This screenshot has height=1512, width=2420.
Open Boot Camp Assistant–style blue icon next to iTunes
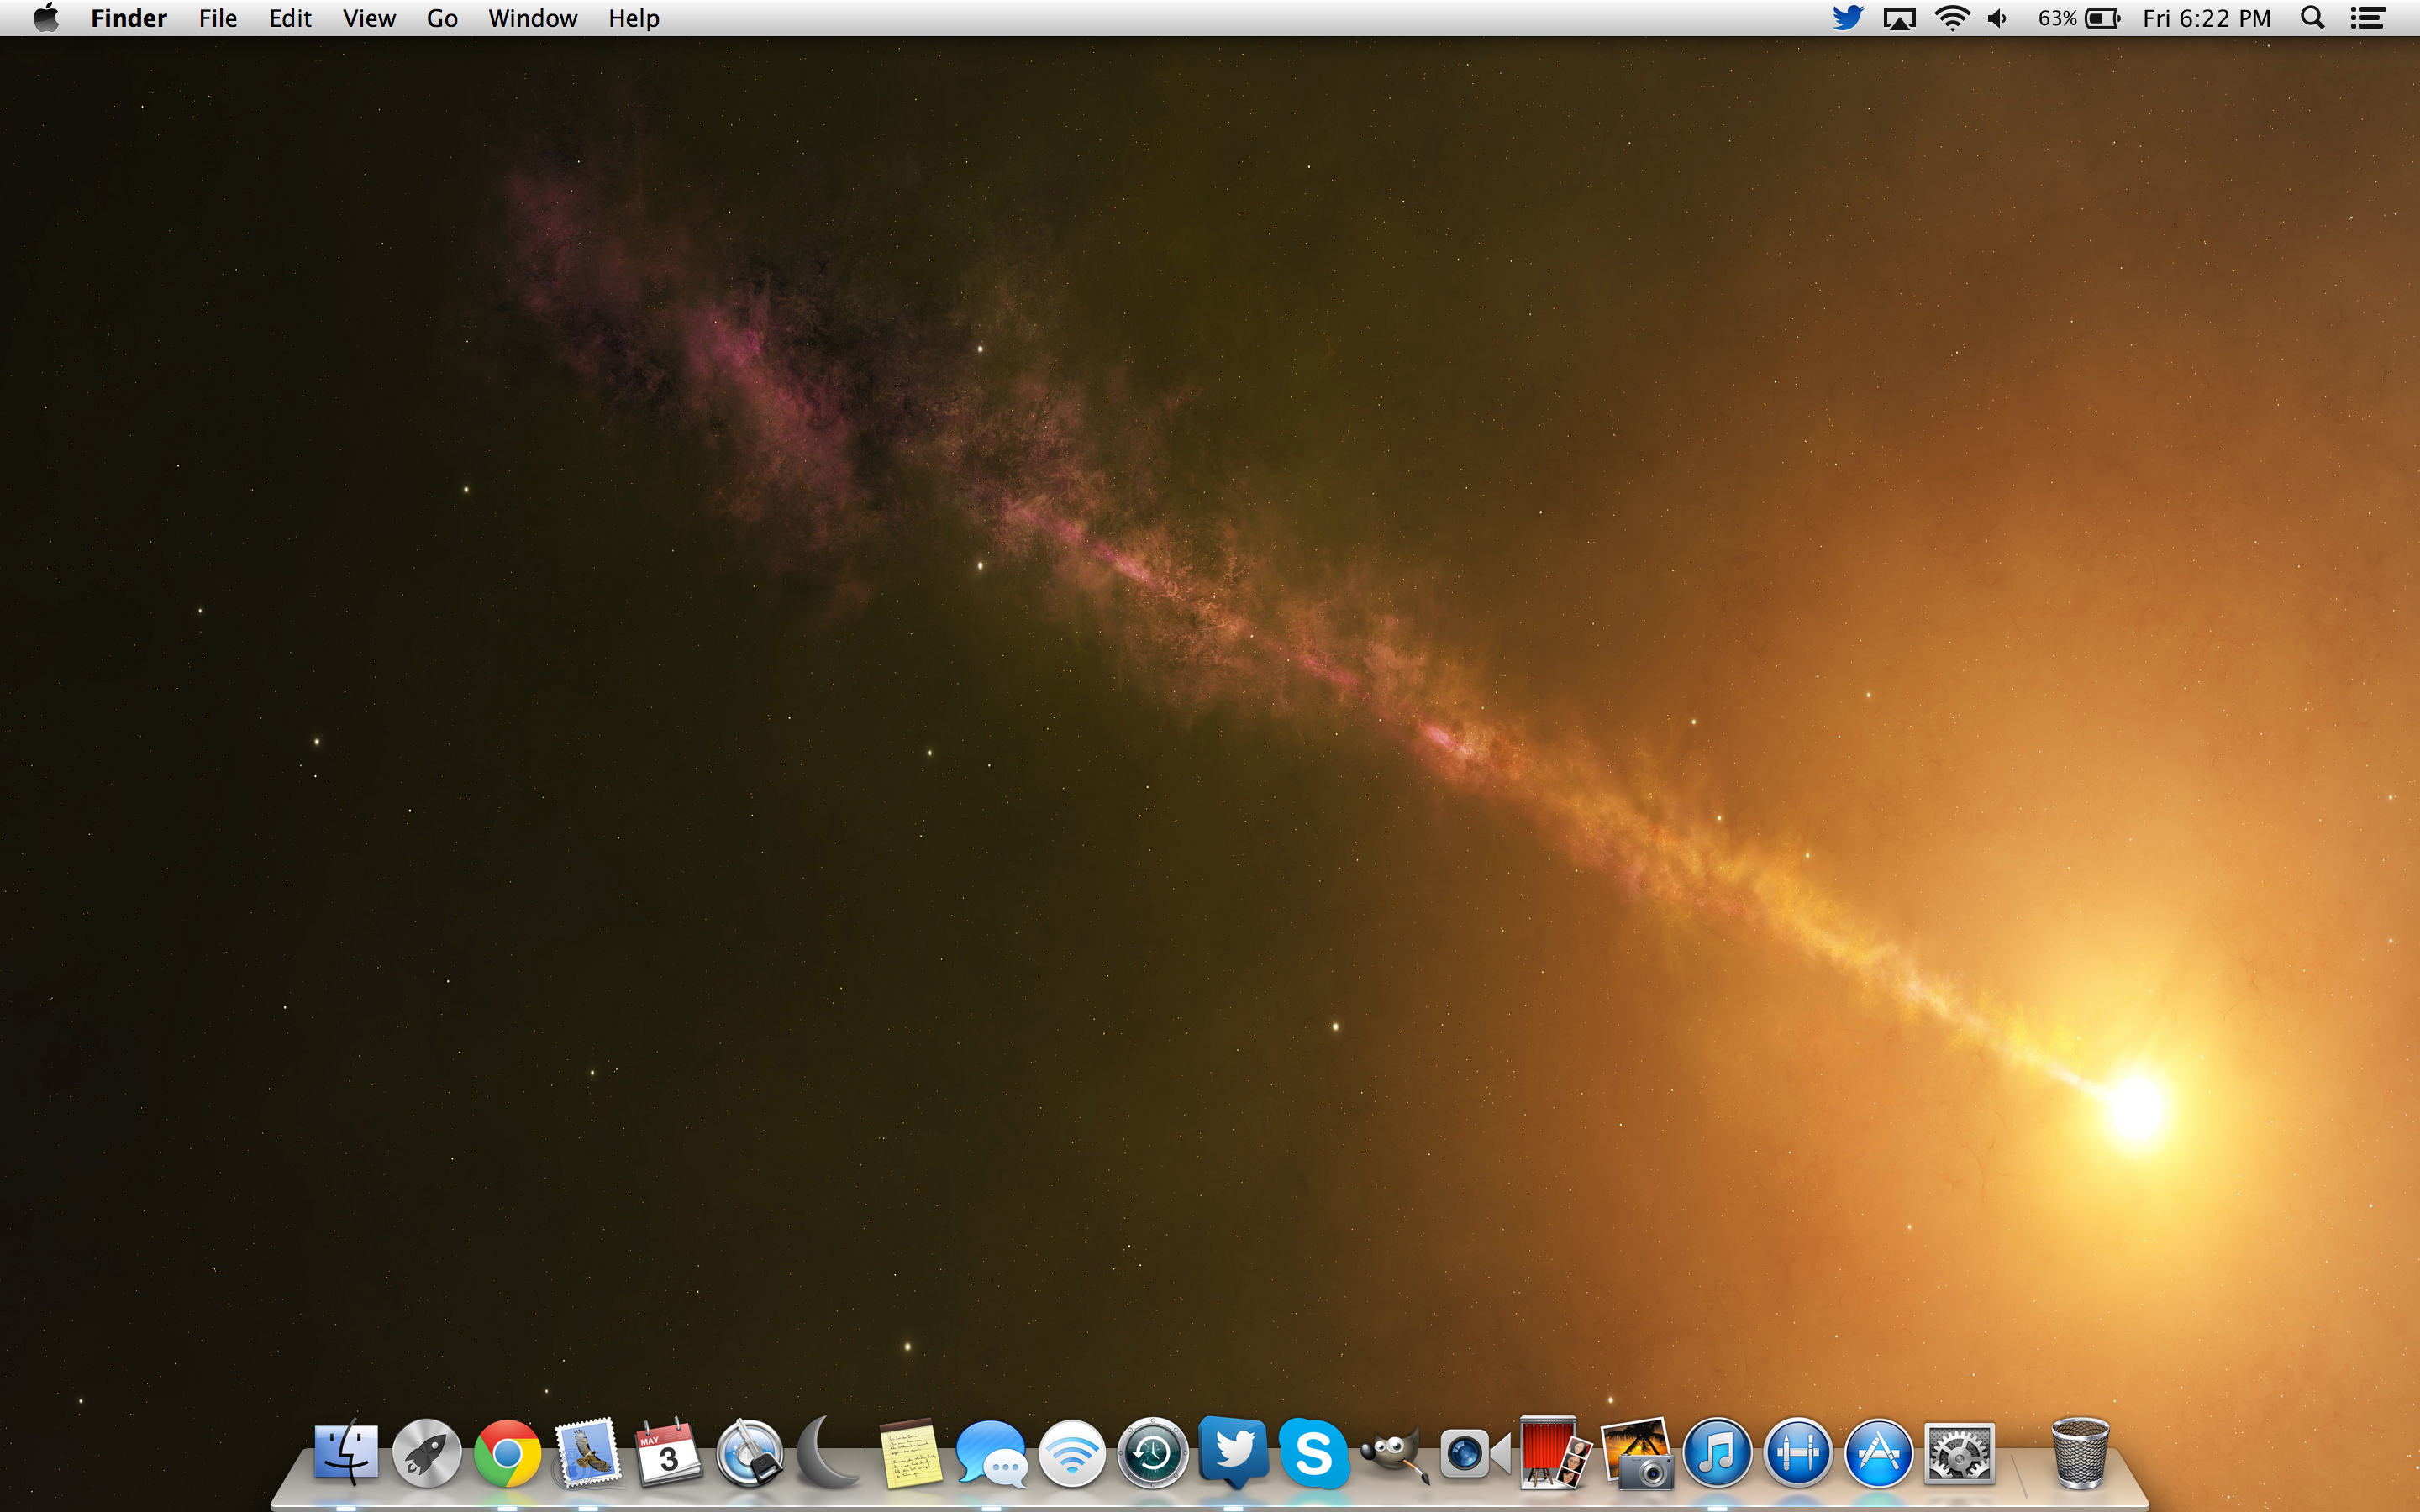pyautogui.click(x=1798, y=1453)
